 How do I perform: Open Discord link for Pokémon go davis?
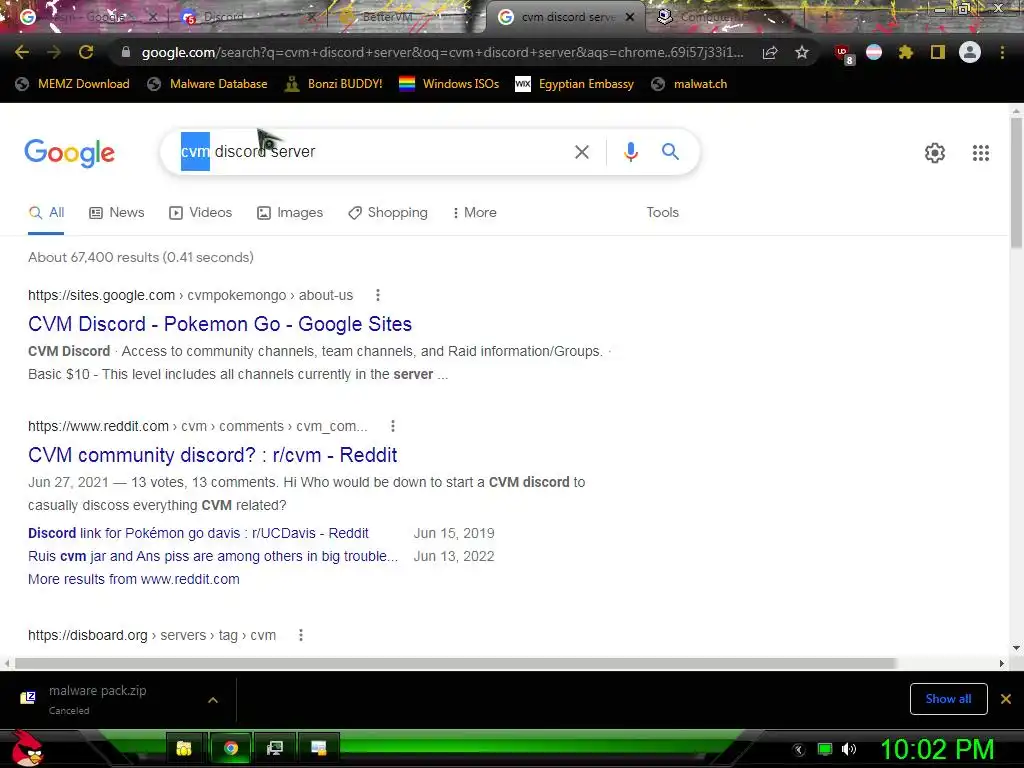(199, 534)
